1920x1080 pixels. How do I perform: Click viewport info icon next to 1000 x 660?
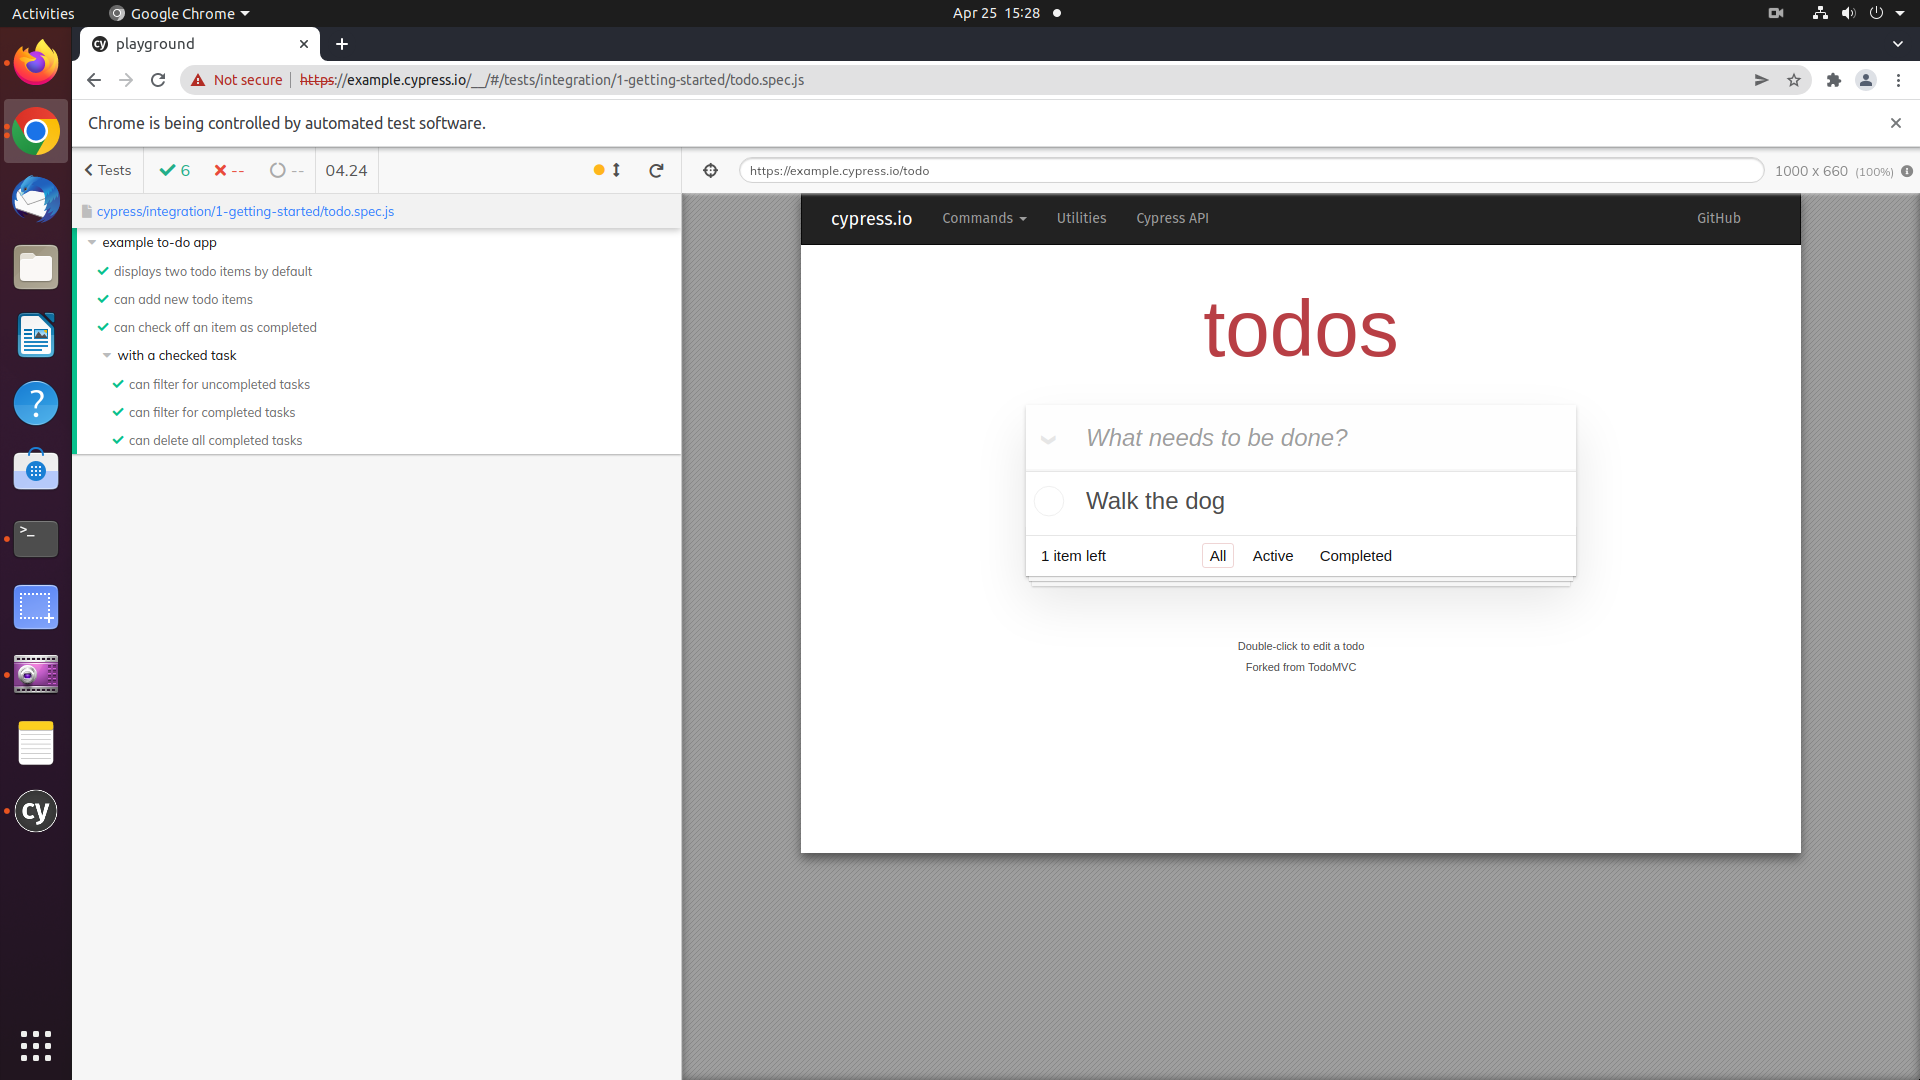[x=1907, y=171]
